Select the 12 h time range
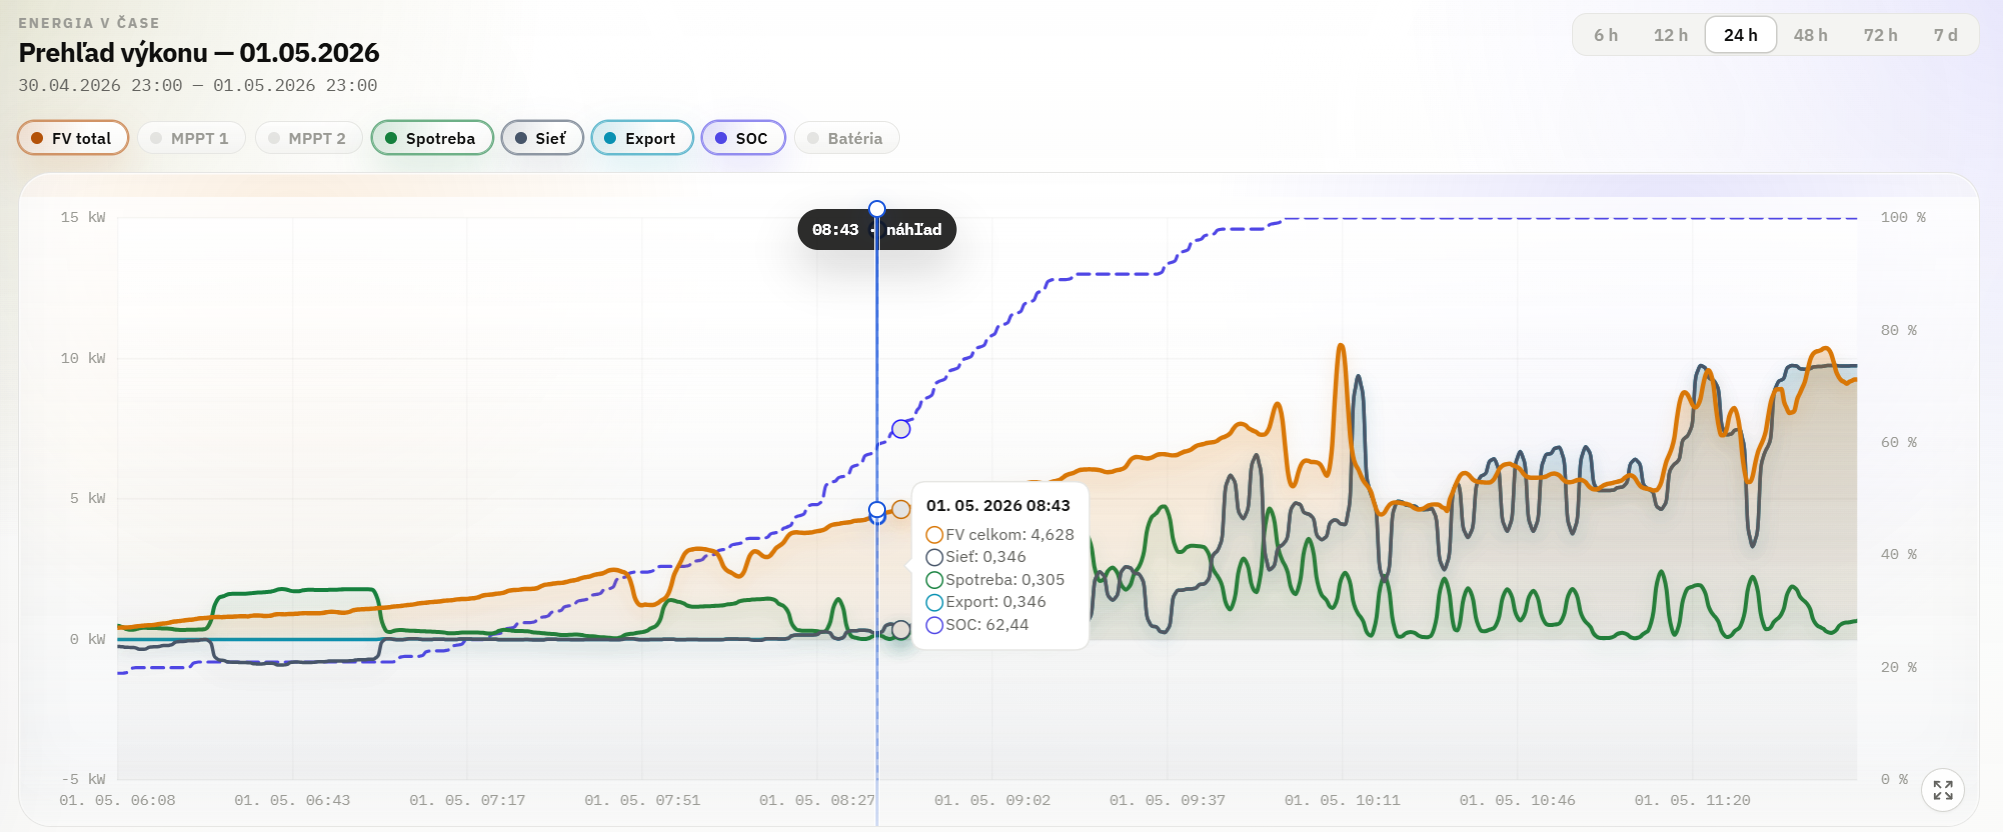 click(x=1670, y=35)
